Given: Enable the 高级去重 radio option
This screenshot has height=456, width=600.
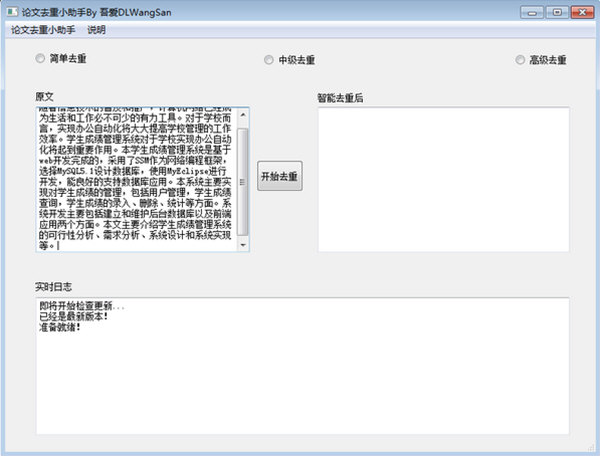Looking at the screenshot, I should tap(520, 60).
